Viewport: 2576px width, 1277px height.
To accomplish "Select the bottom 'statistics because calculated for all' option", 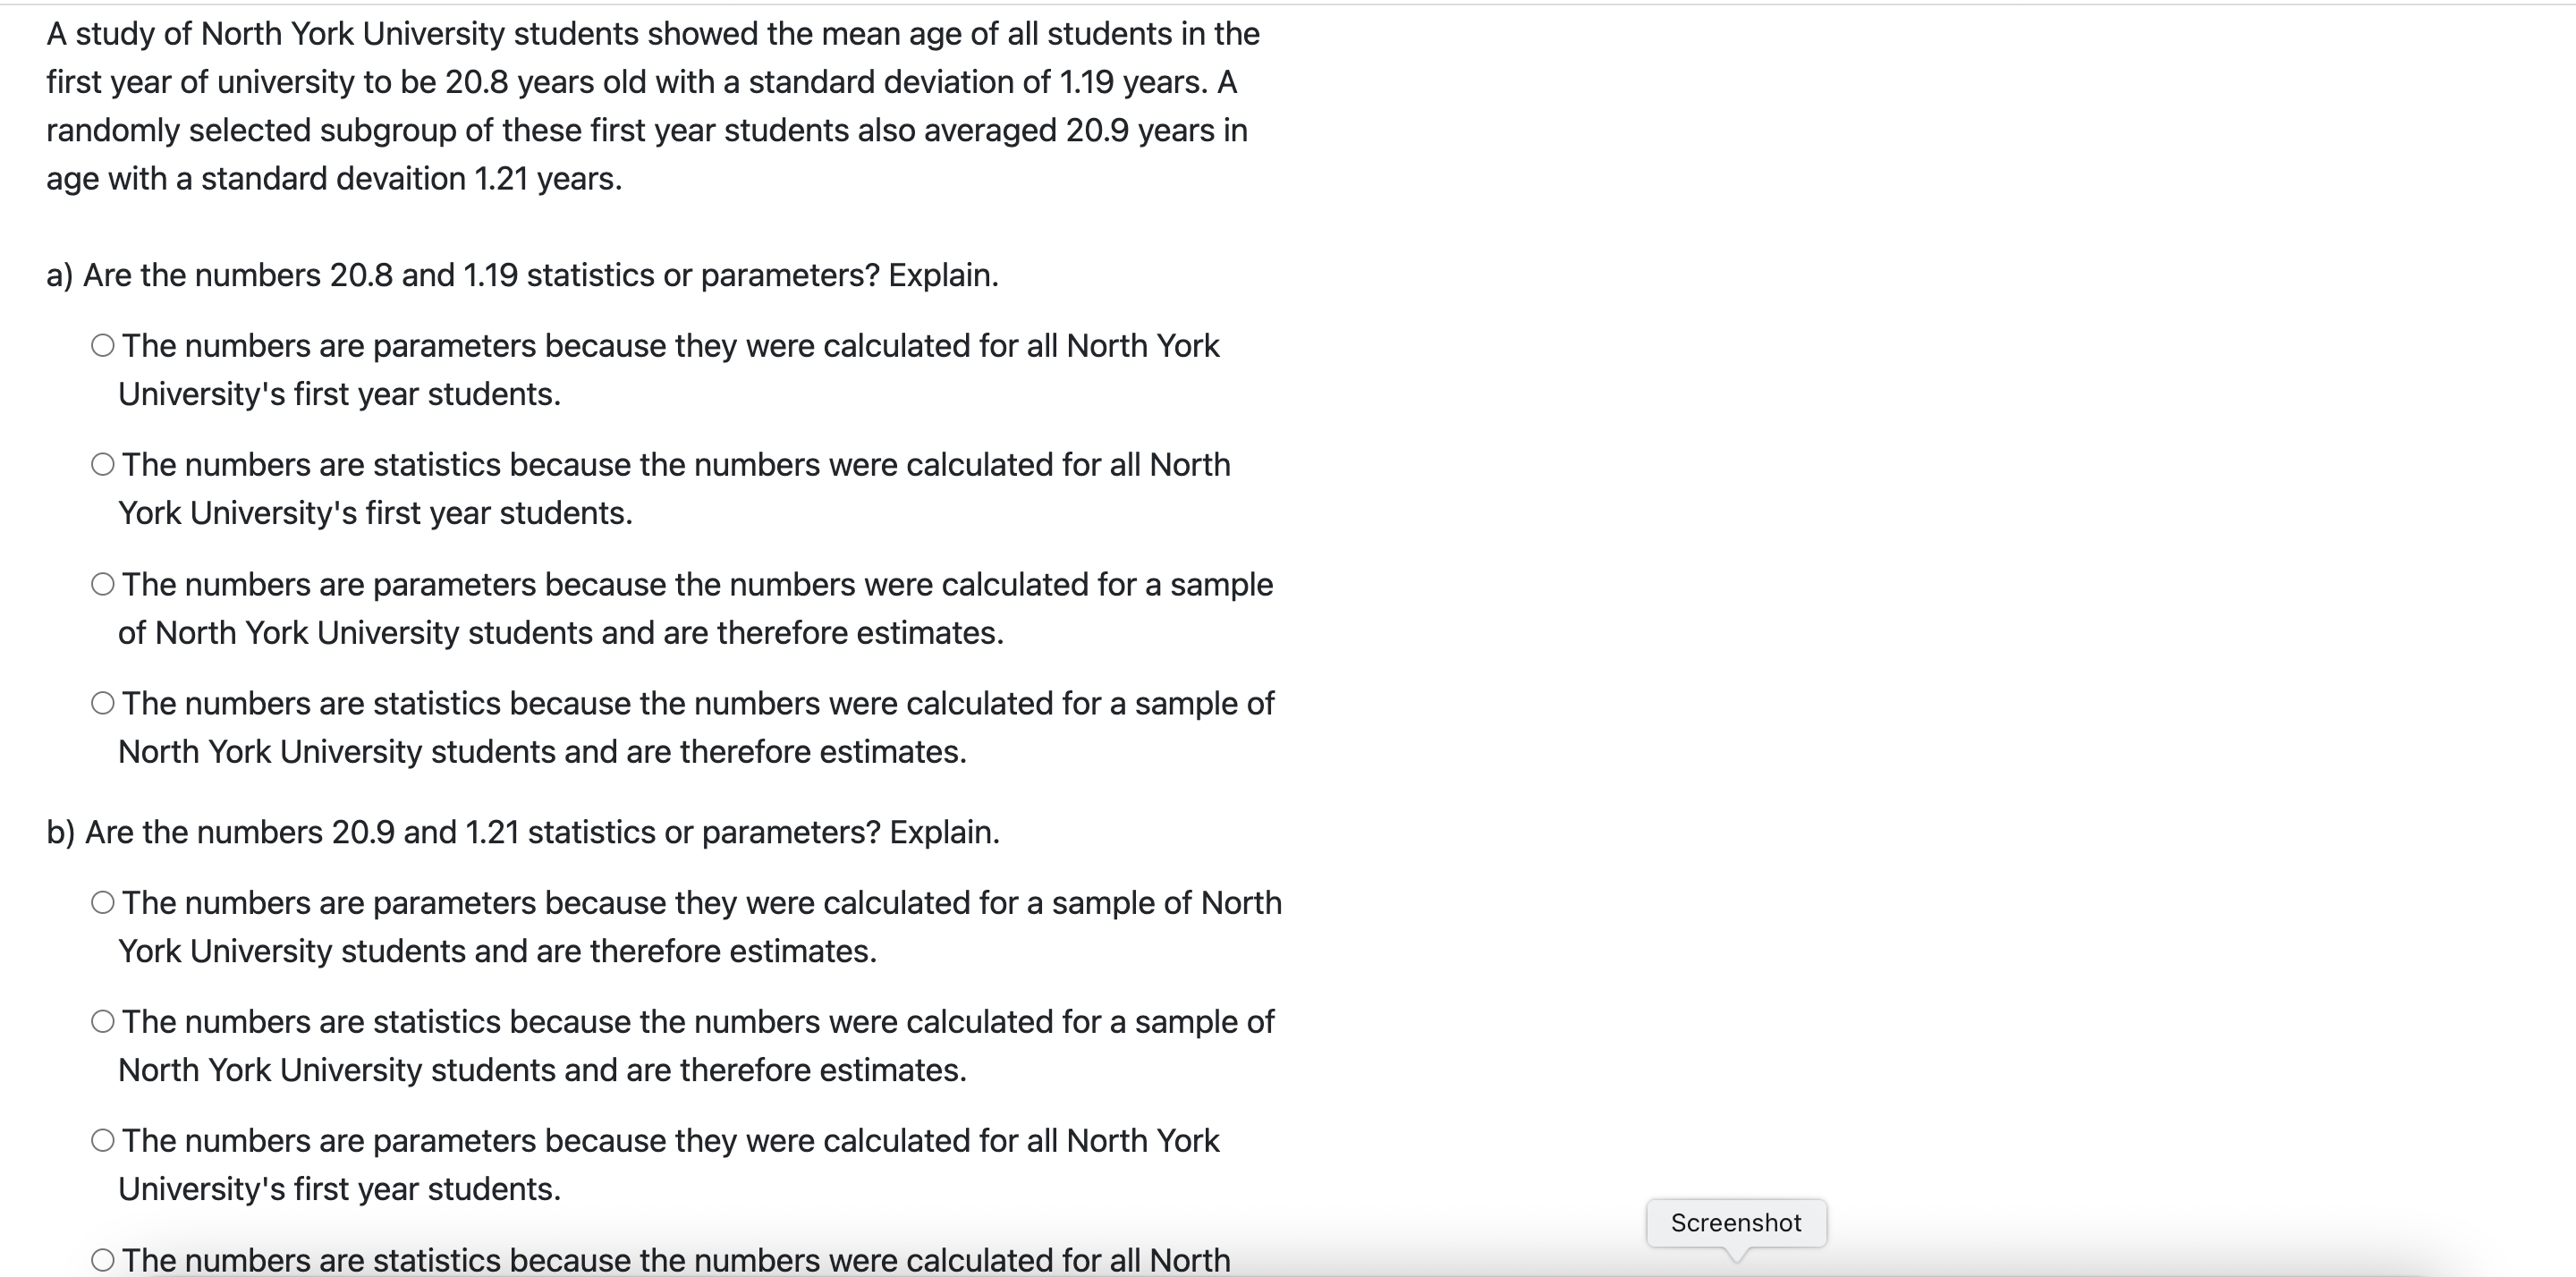I will coord(103,1259).
